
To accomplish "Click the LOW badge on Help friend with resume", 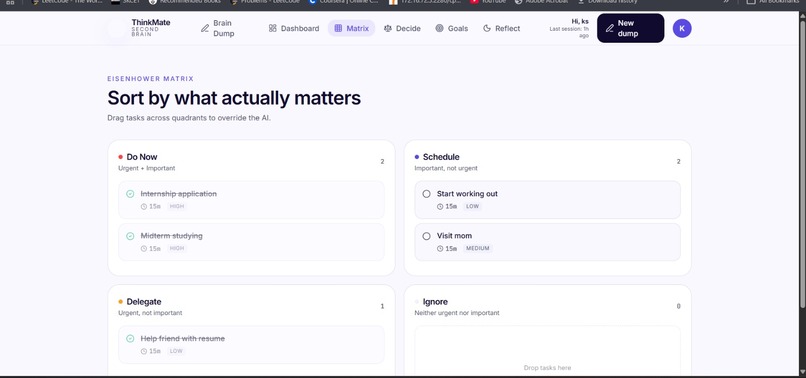I will pos(176,351).
